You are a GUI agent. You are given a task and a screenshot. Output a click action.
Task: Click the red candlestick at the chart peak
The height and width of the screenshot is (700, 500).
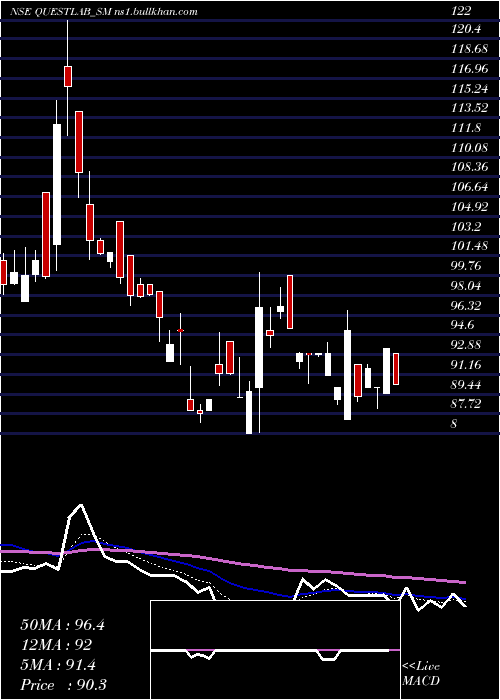[68, 76]
